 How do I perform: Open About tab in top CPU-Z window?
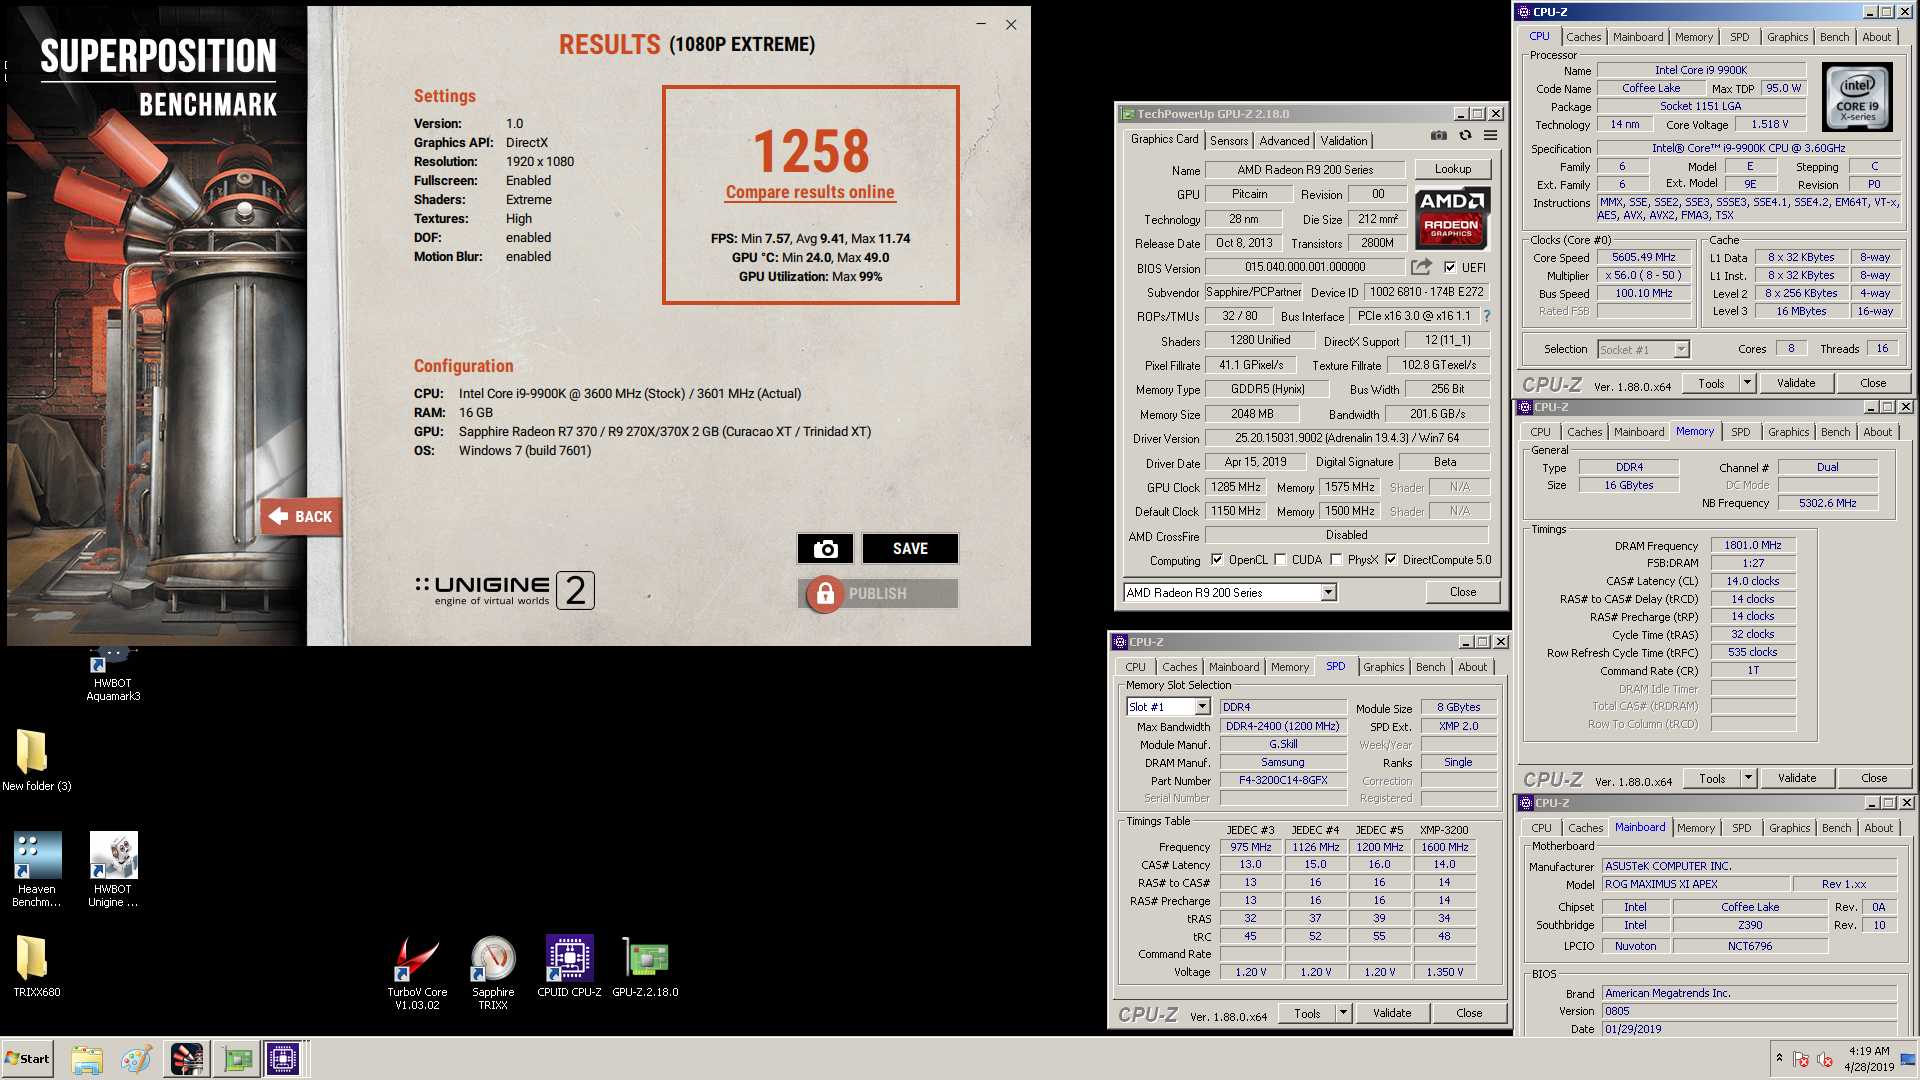click(1876, 37)
